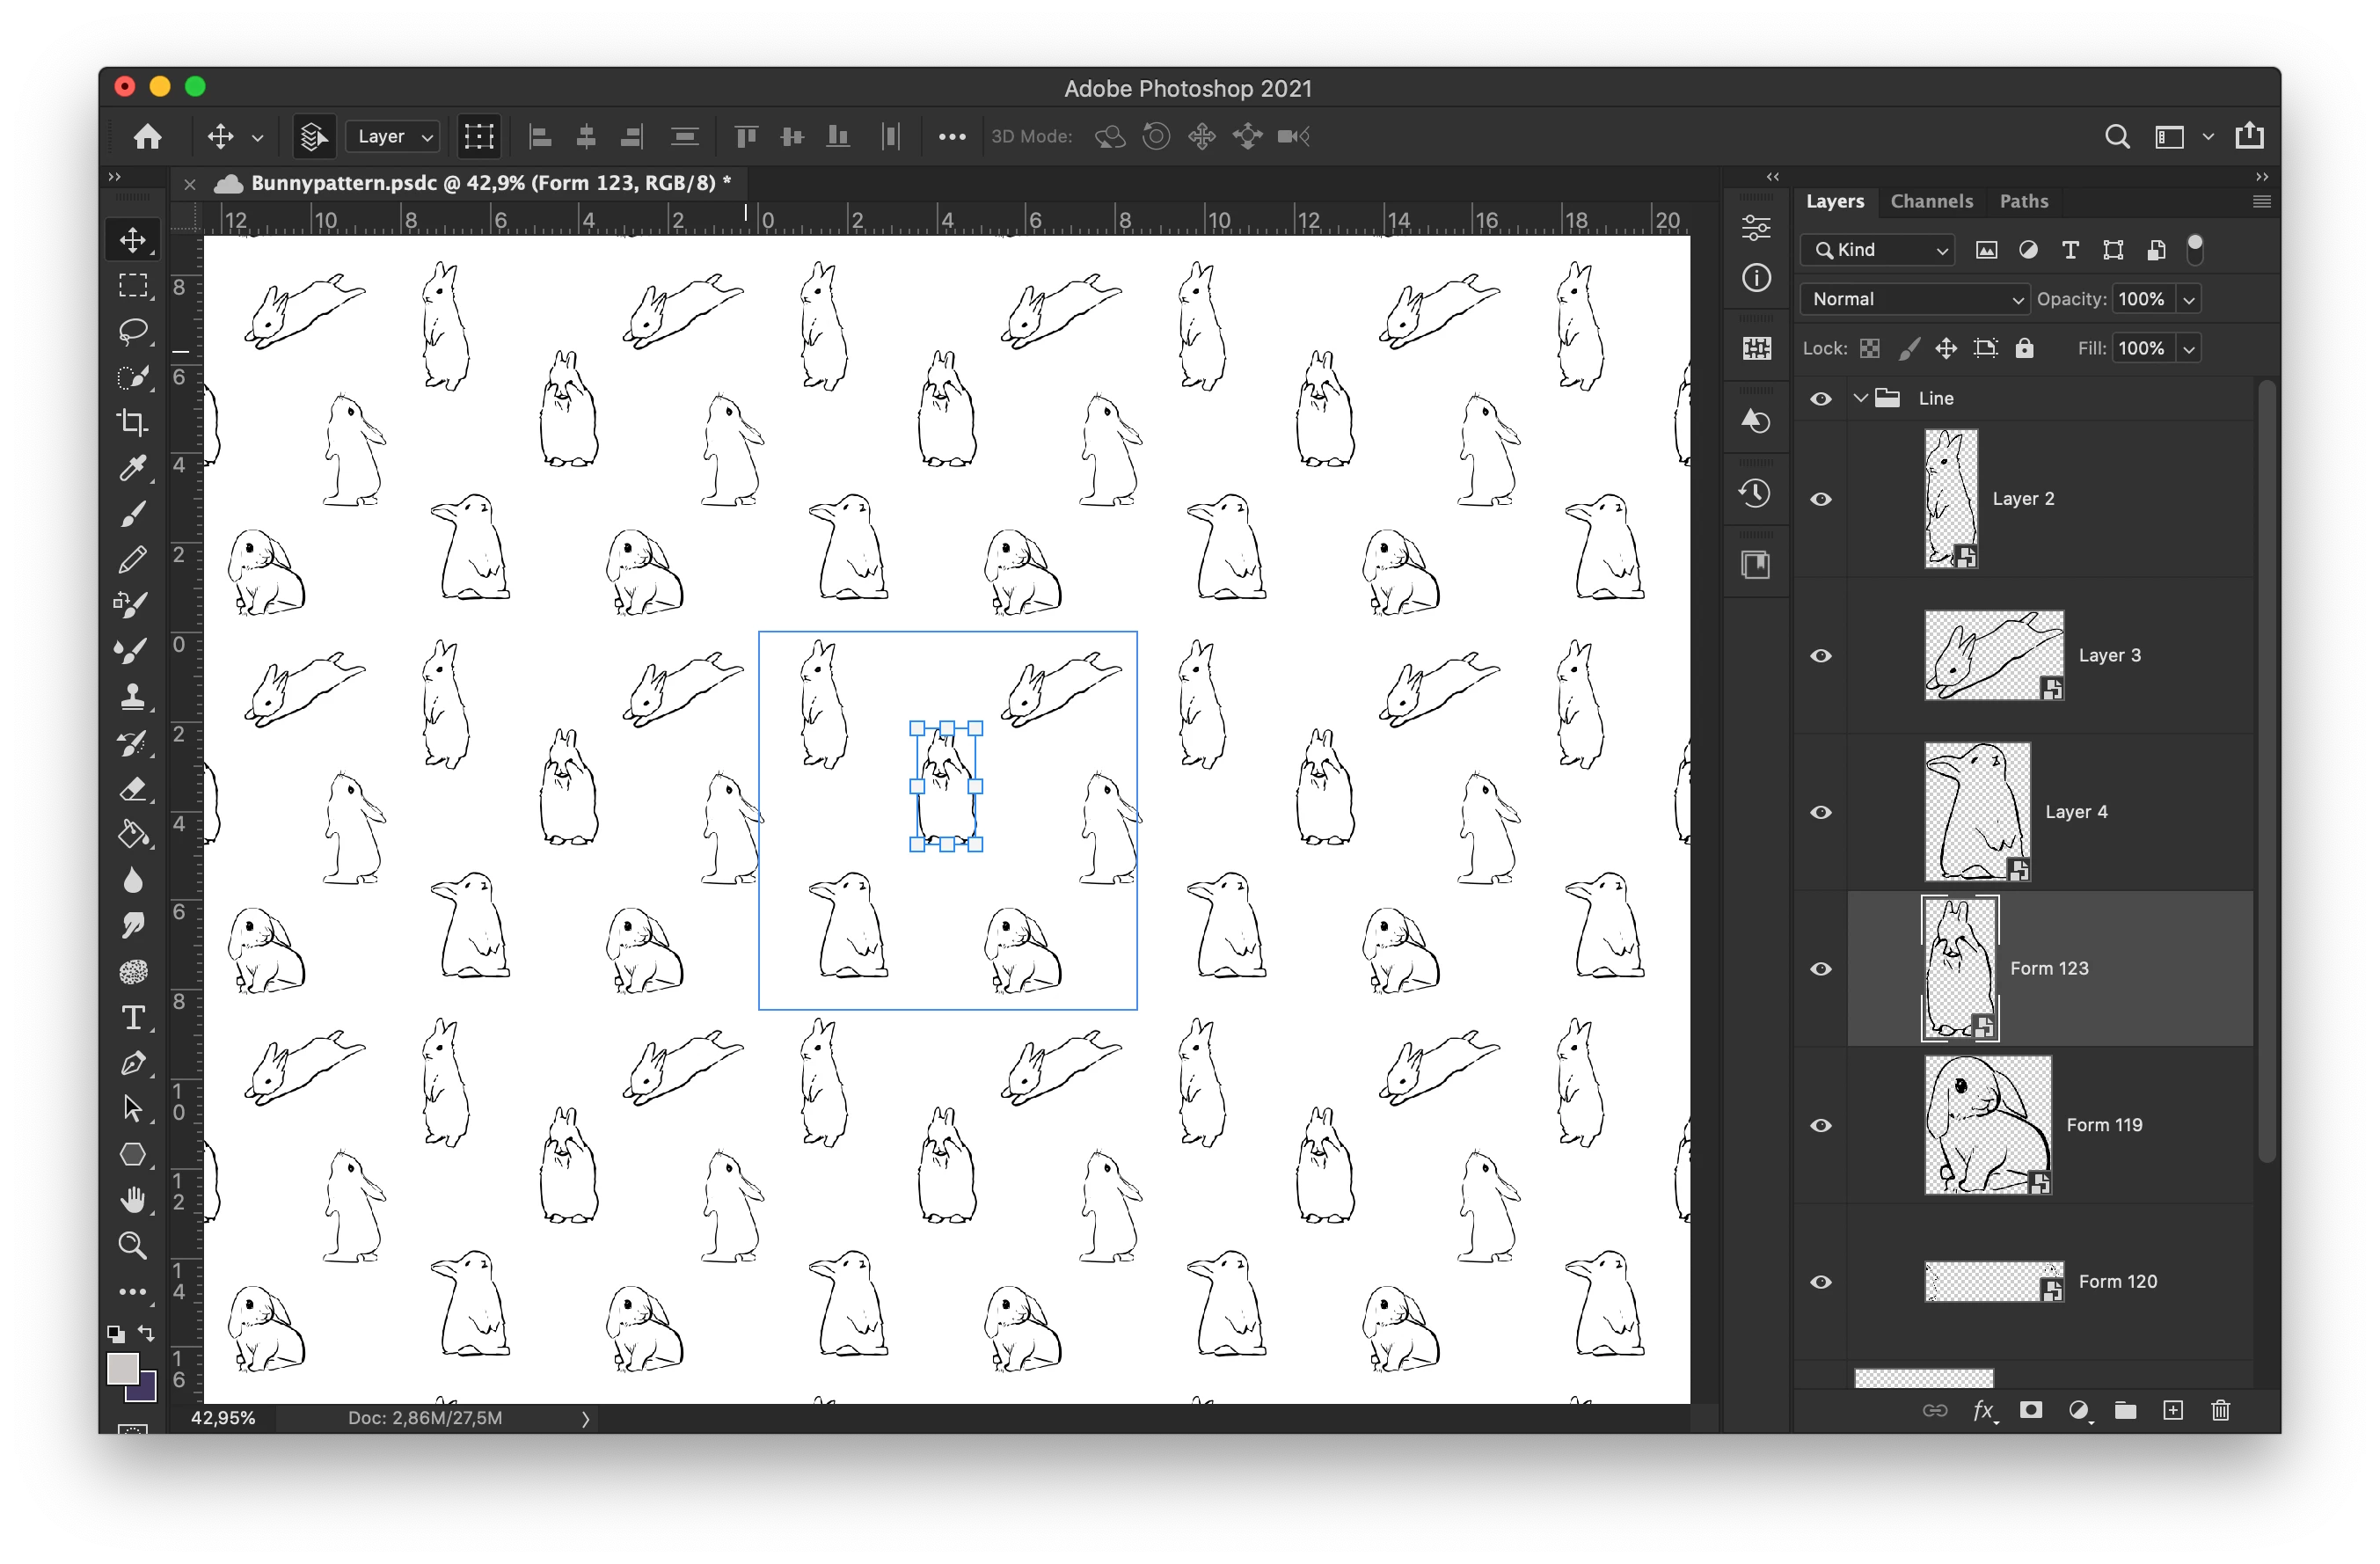Select the Layer 4 thumbnail
Viewport: 2380px width, 1564px height.
[x=1977, y=811]
